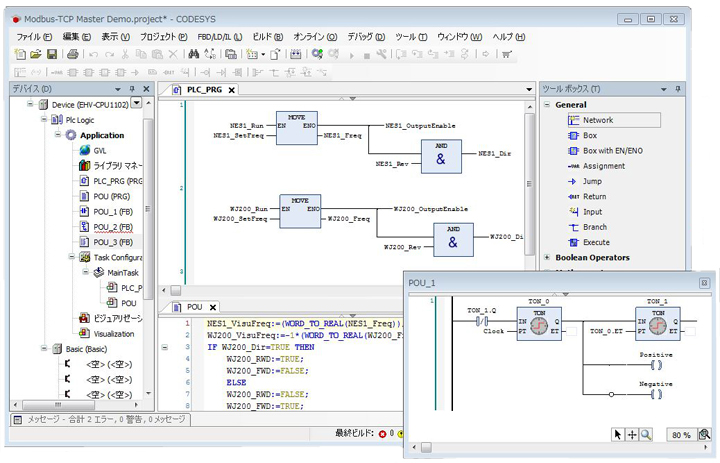Select POU_3 (FB) in device tree
The width and height of the screenshot is (720, 463).
106,242
